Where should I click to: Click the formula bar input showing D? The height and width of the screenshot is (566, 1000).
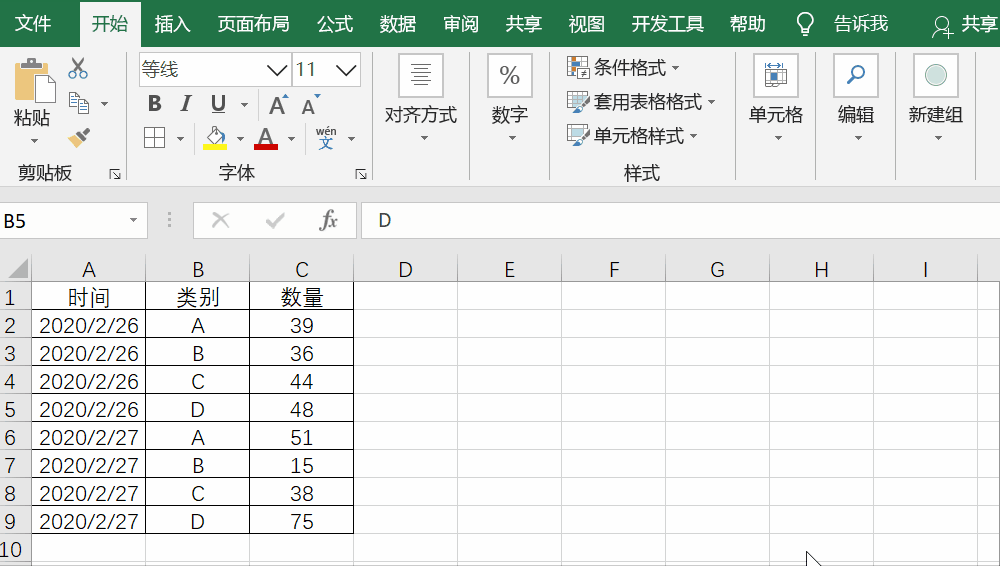pyautogui.click(x=680, y=220)
